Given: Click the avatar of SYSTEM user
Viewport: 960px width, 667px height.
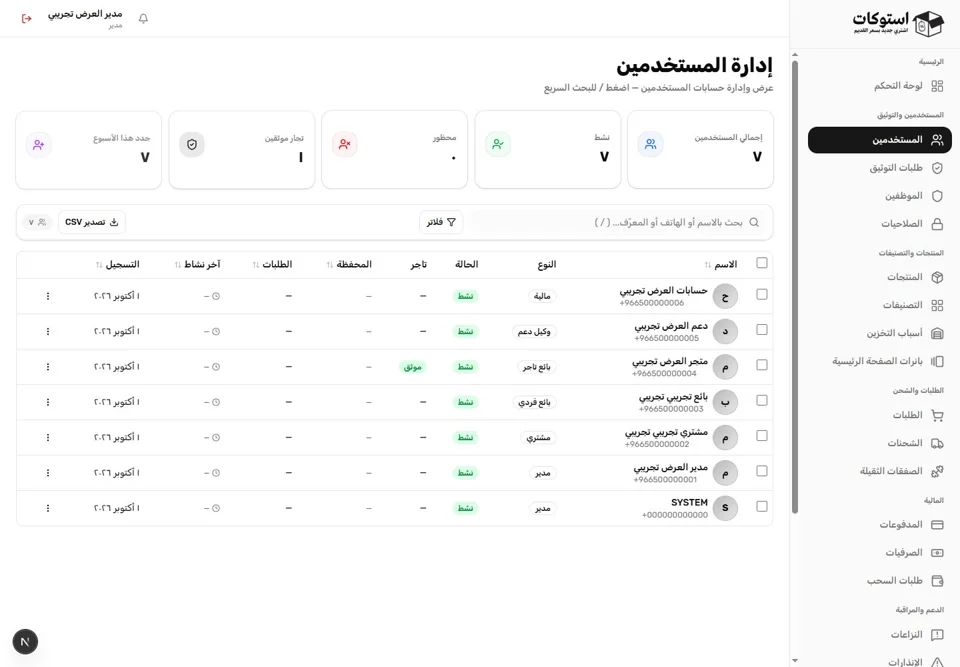Looking at the screenshot, I should [725, 508].
